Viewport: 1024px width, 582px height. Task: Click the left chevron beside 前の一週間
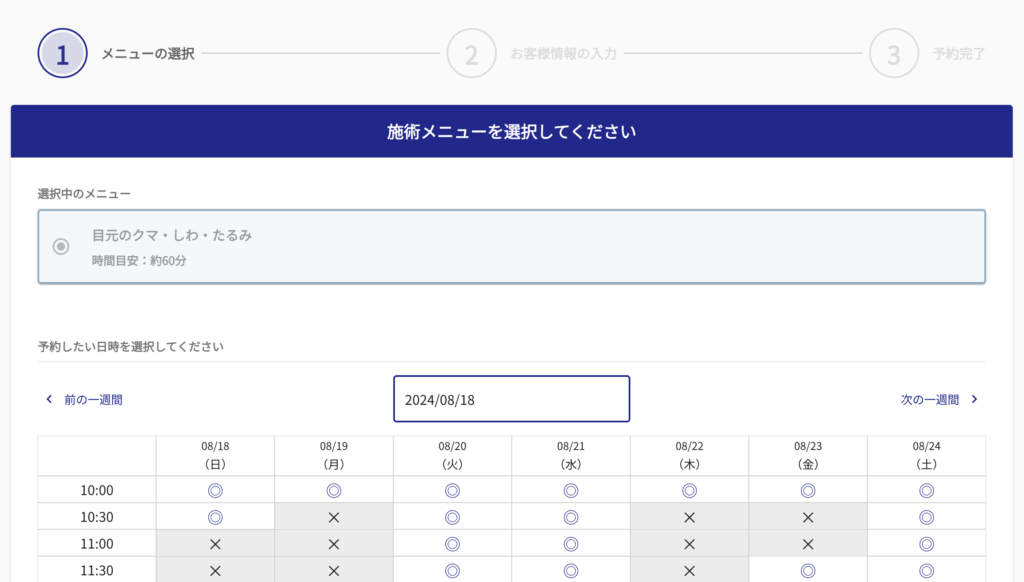coord(49,399)
